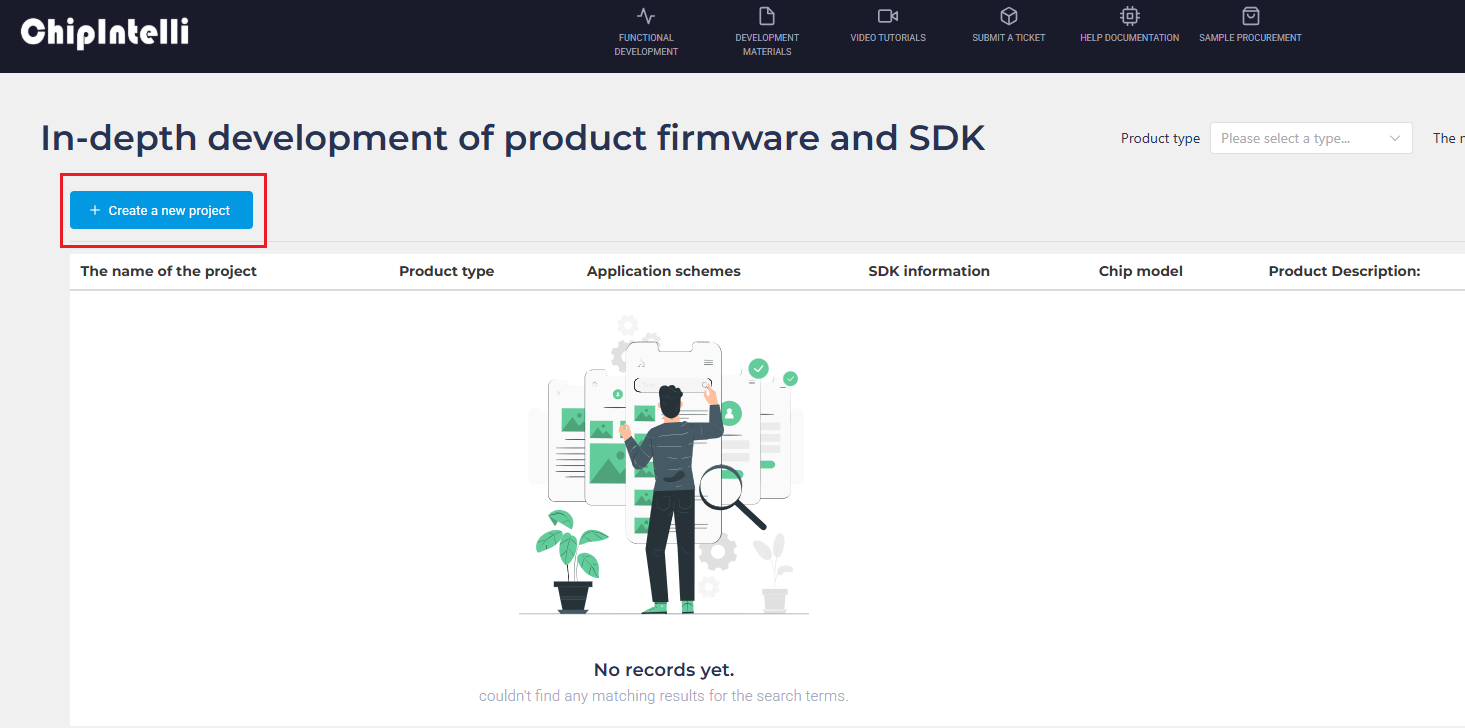This screenshot has height=728, width=1465.
Task: Open the Functional Development menu label
Action: point(646,45)
